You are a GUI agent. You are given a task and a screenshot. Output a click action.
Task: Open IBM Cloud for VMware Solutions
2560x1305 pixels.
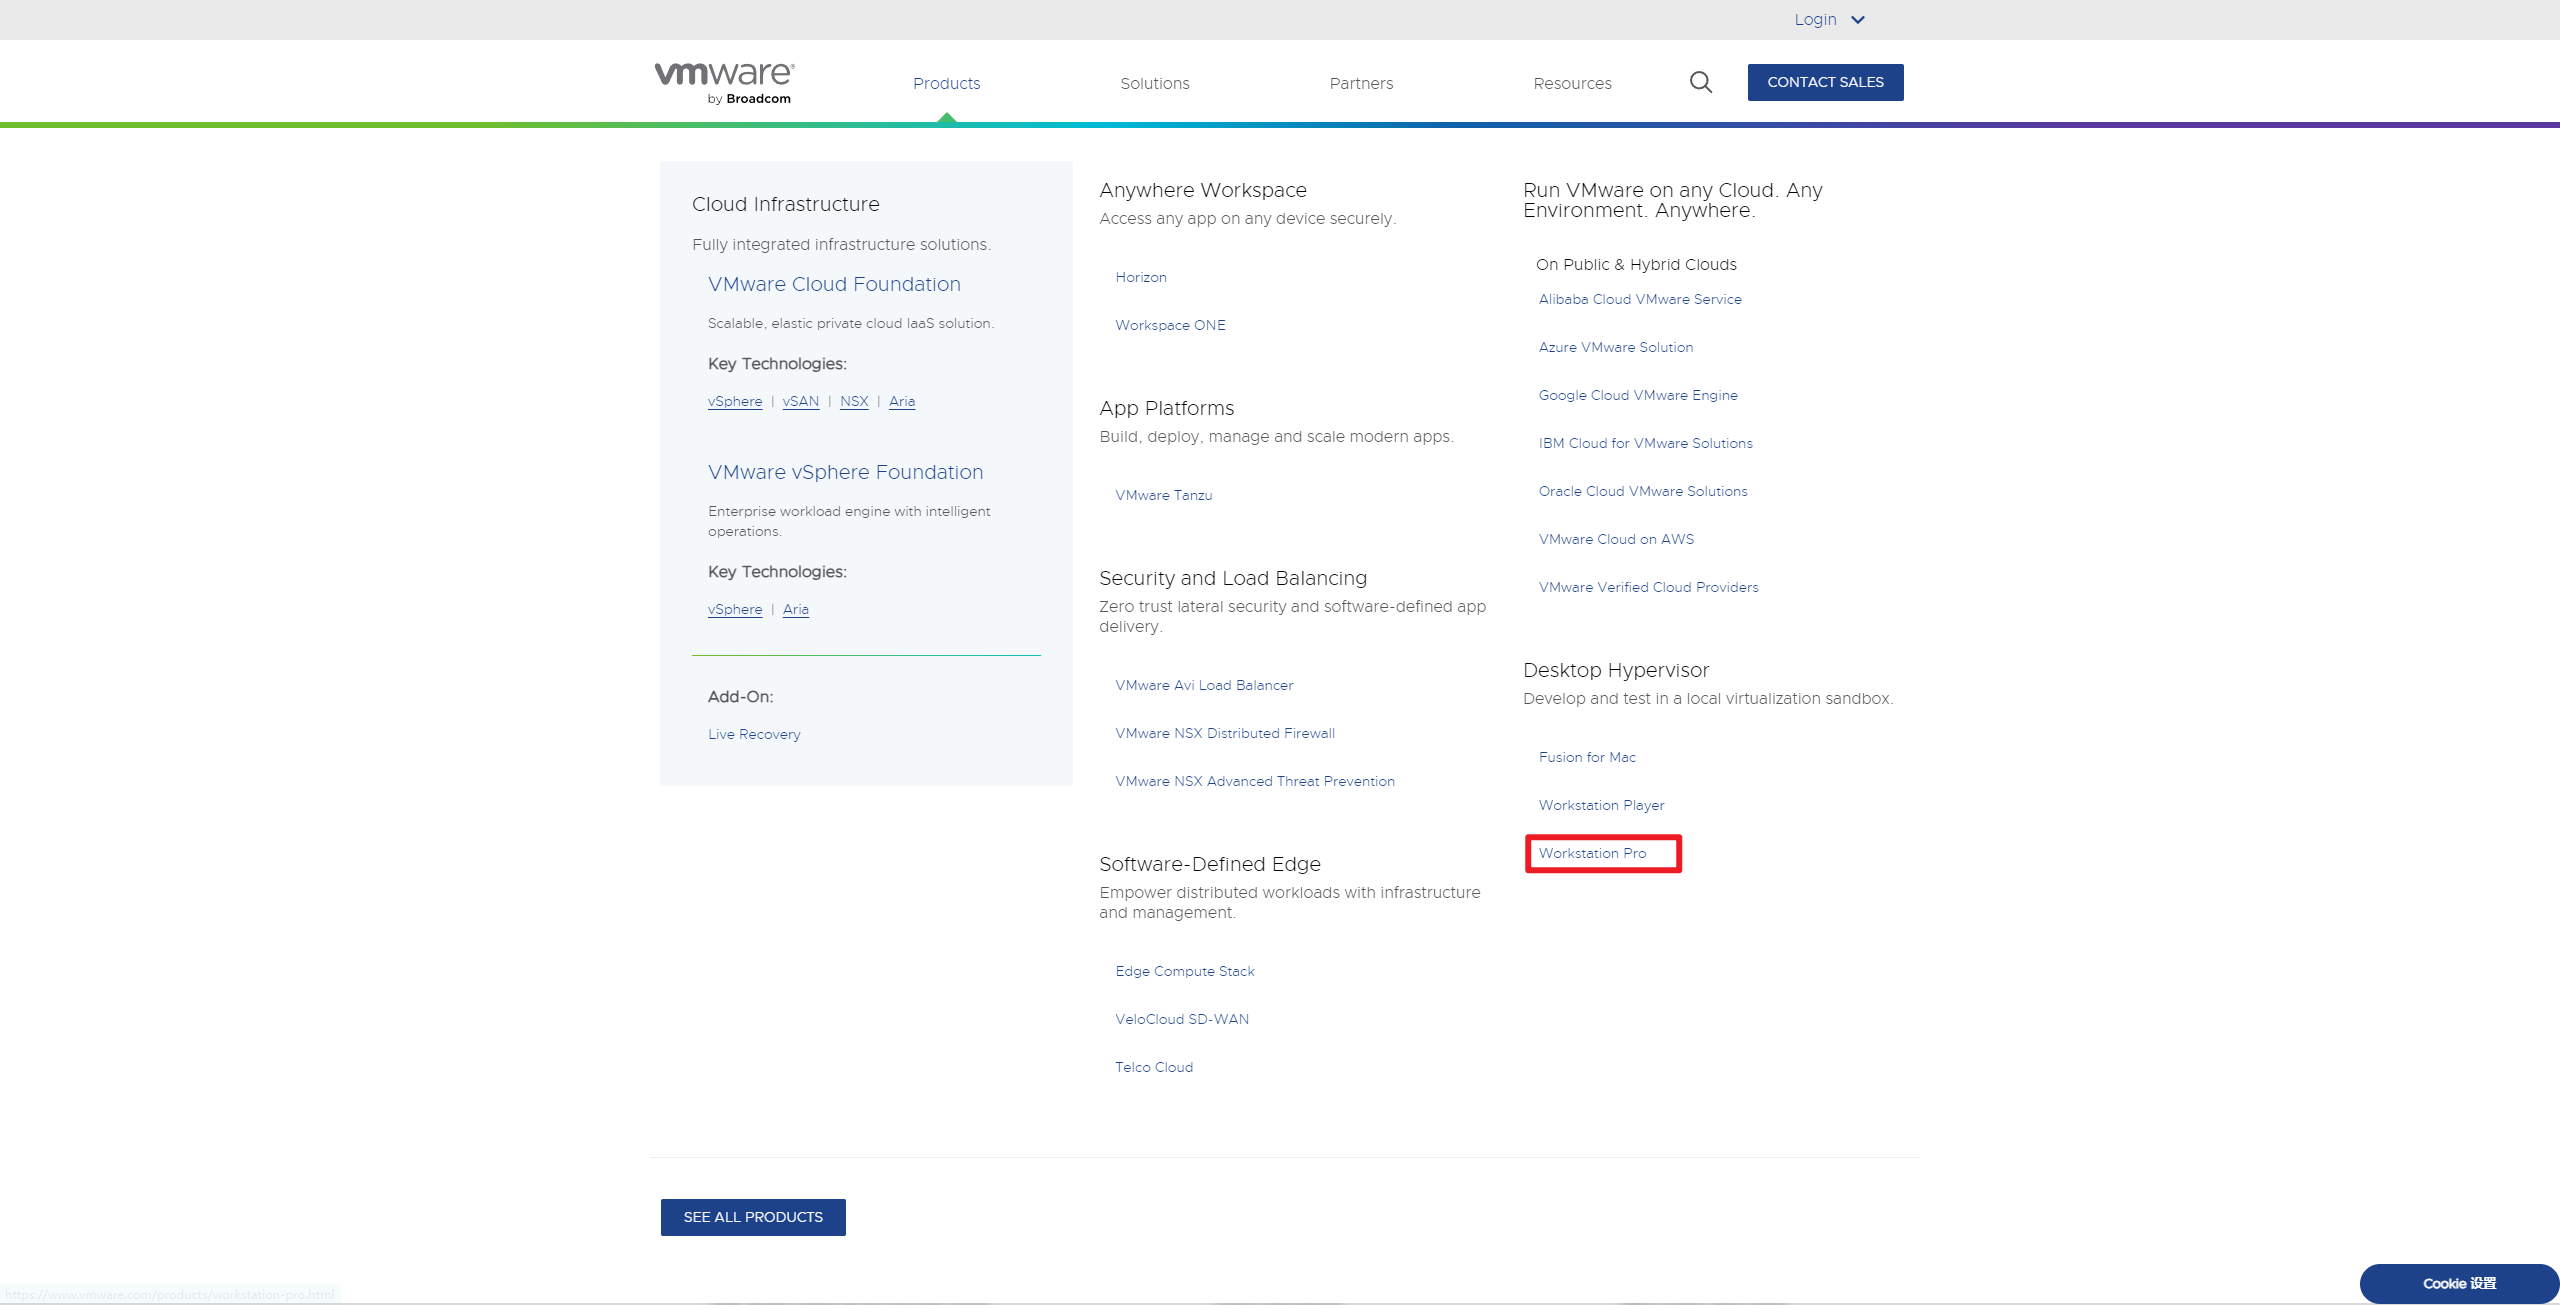click(1645, 443)
